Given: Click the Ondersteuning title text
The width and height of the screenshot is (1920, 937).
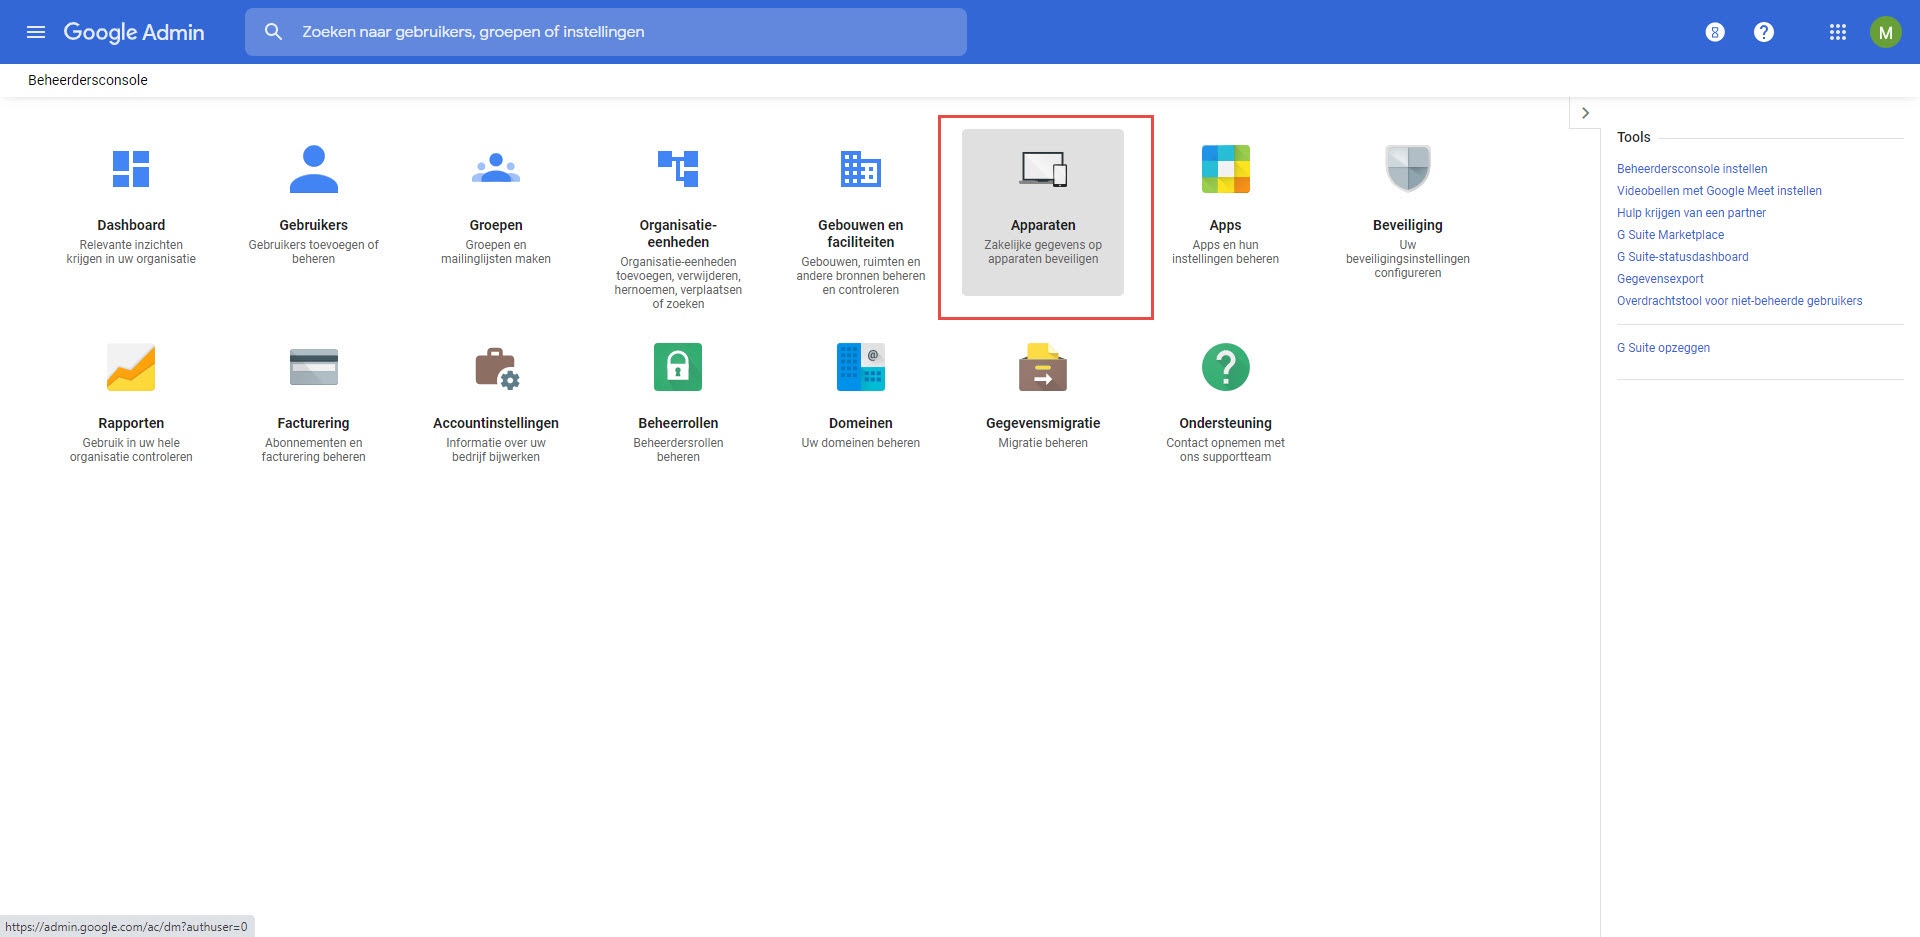Looking at the screenshot, I should (1226, 423).
